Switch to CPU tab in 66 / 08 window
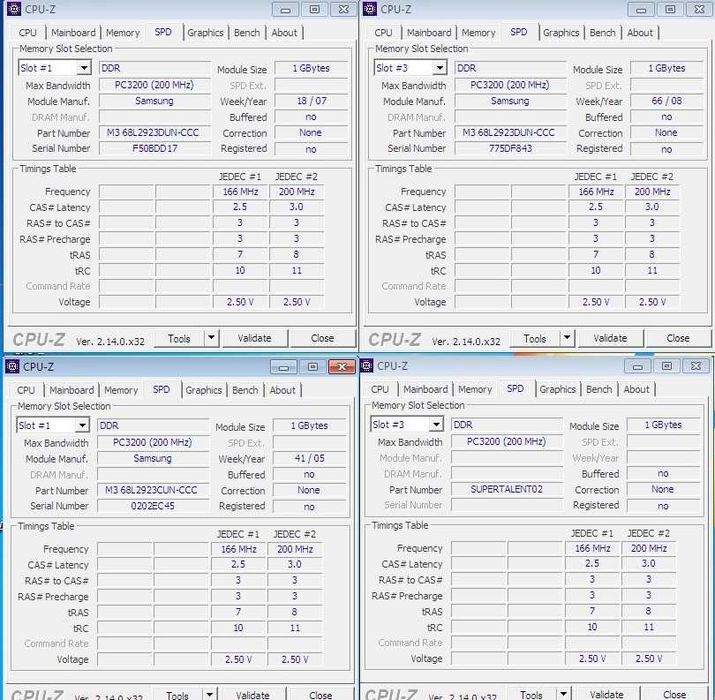The image size is (715, 700). [383, 33]
